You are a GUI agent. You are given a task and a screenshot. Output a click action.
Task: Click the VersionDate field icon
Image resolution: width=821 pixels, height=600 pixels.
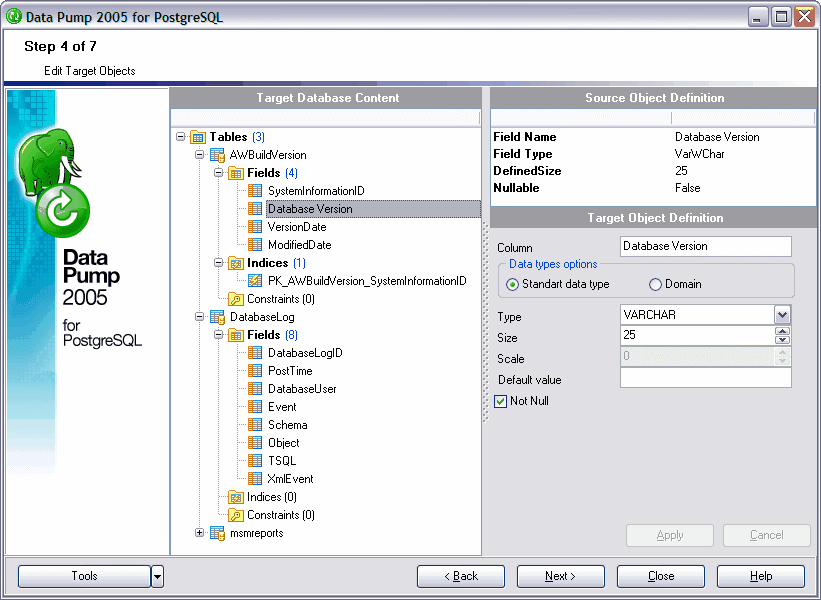point(255,227)
